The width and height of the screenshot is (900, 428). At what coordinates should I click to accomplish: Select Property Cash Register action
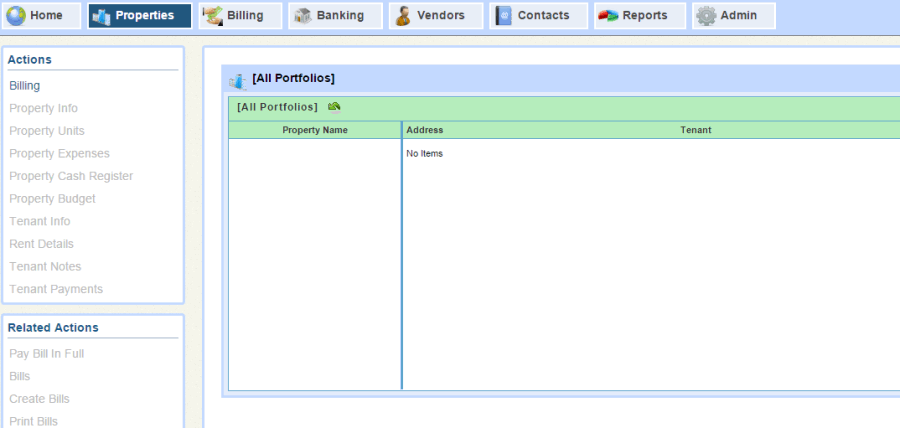[71, 176]
